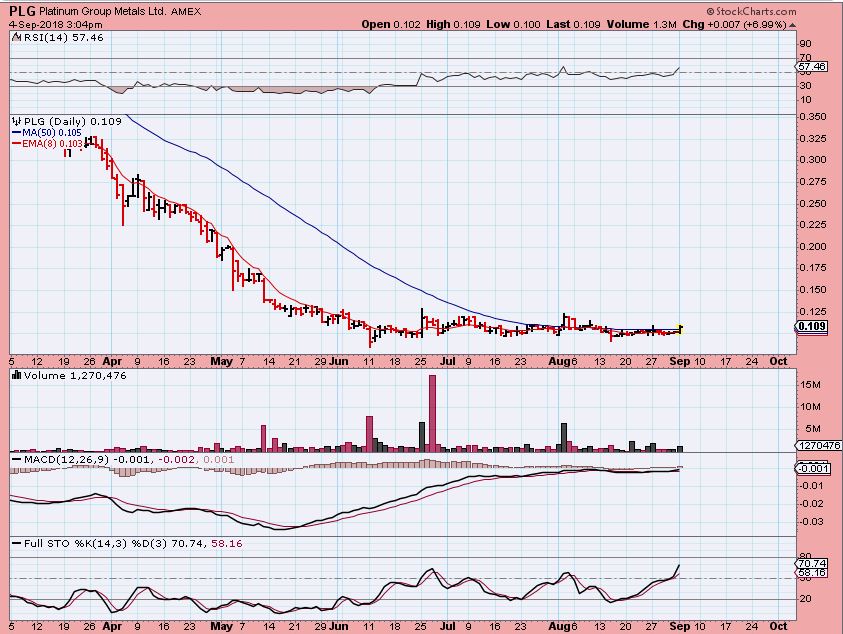Click the -0.02 label on MACD axis
843x634 pixels.
[x=812, y=503]
